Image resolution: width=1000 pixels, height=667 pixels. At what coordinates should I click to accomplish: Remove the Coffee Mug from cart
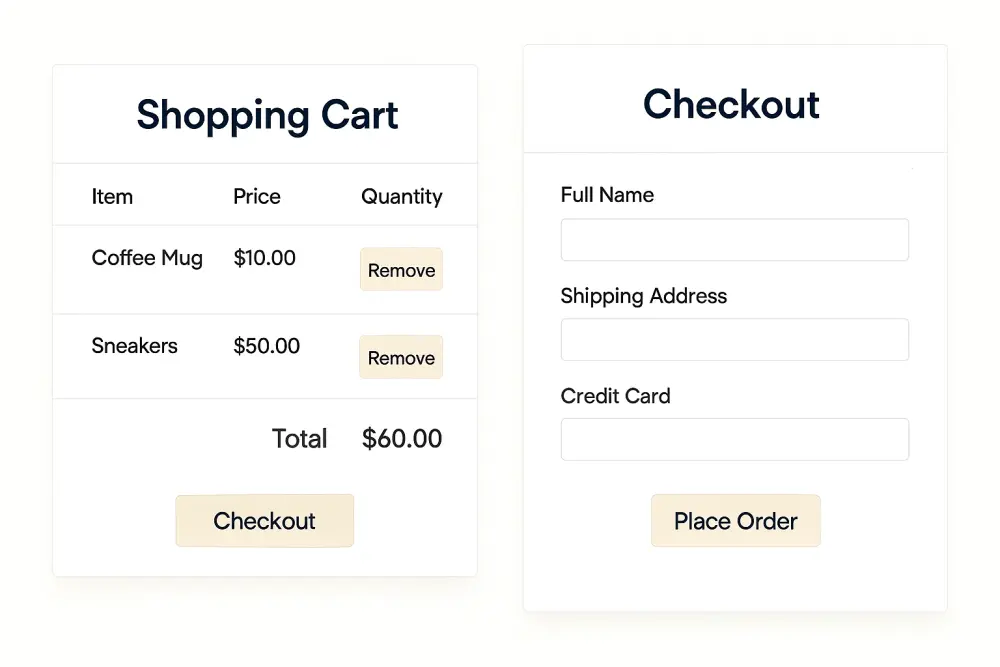[x=400, y=270]
